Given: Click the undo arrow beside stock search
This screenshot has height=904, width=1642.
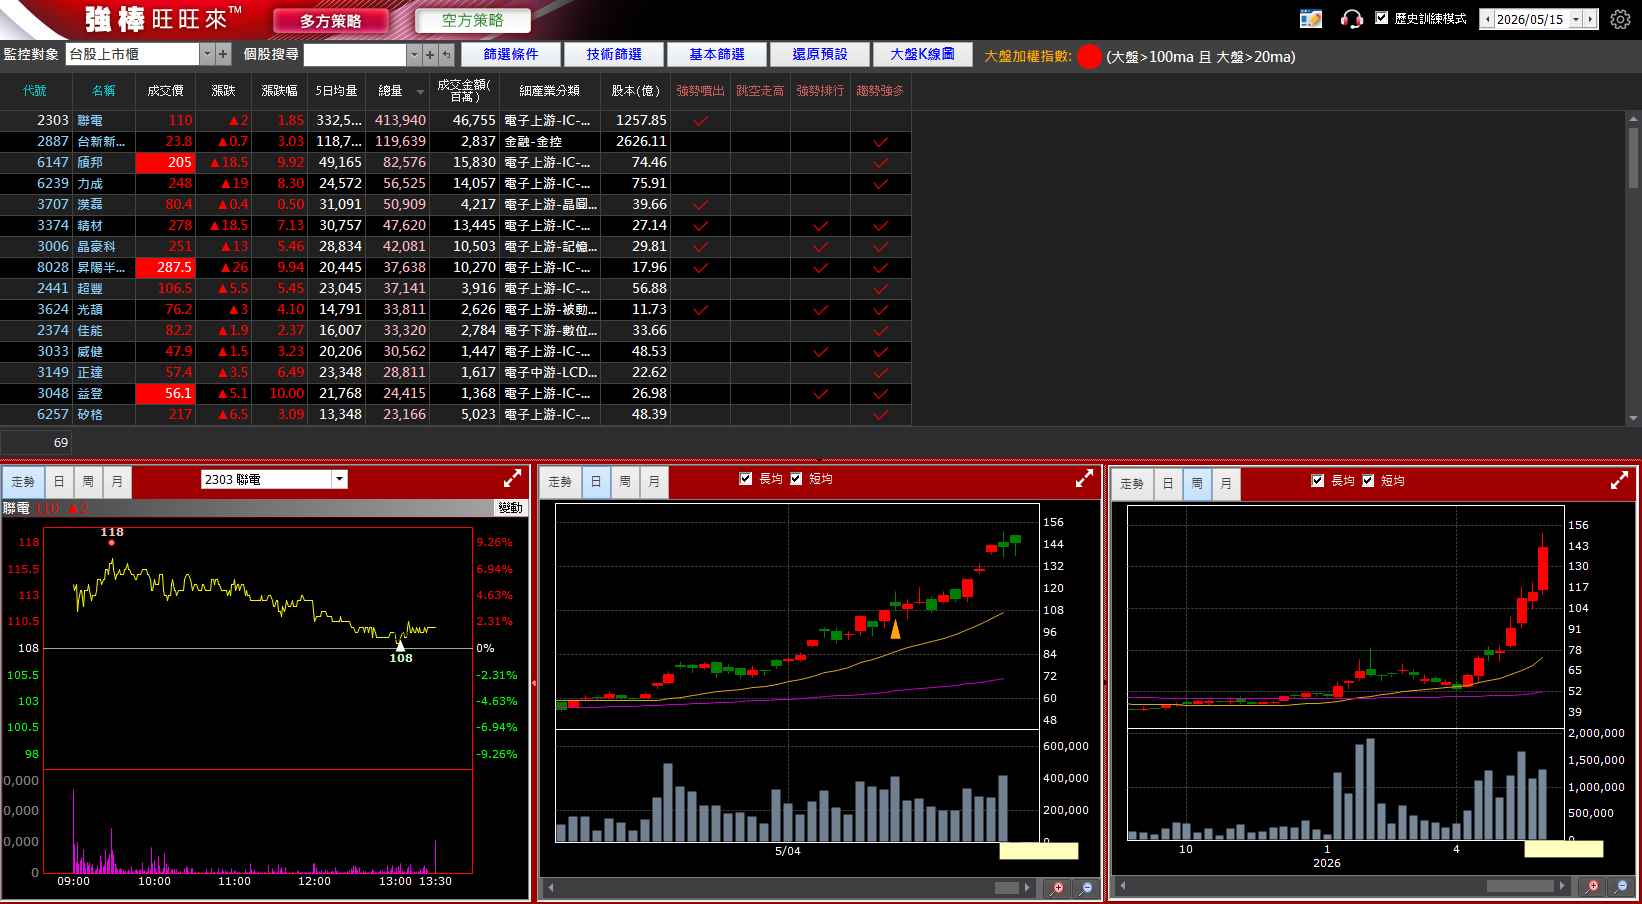Looking at the screenshot, I should pos(446,55).
